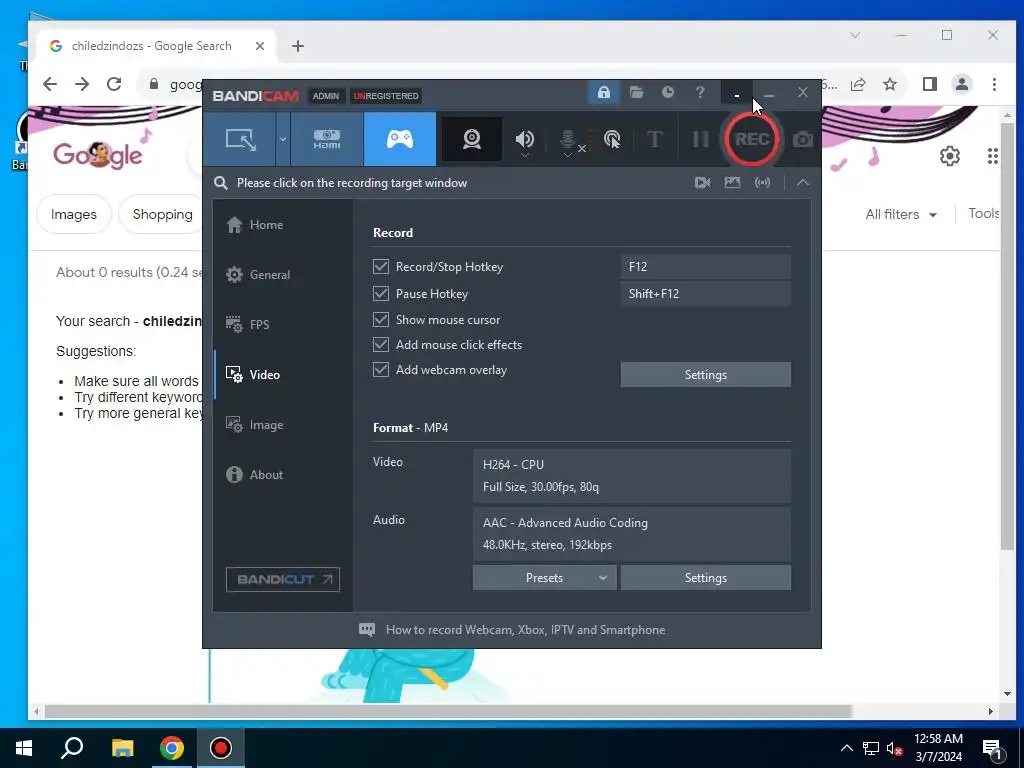This screenshot has height=768, width=1024.
Task: Click the pause recording icon
Action: pos(700,139)
